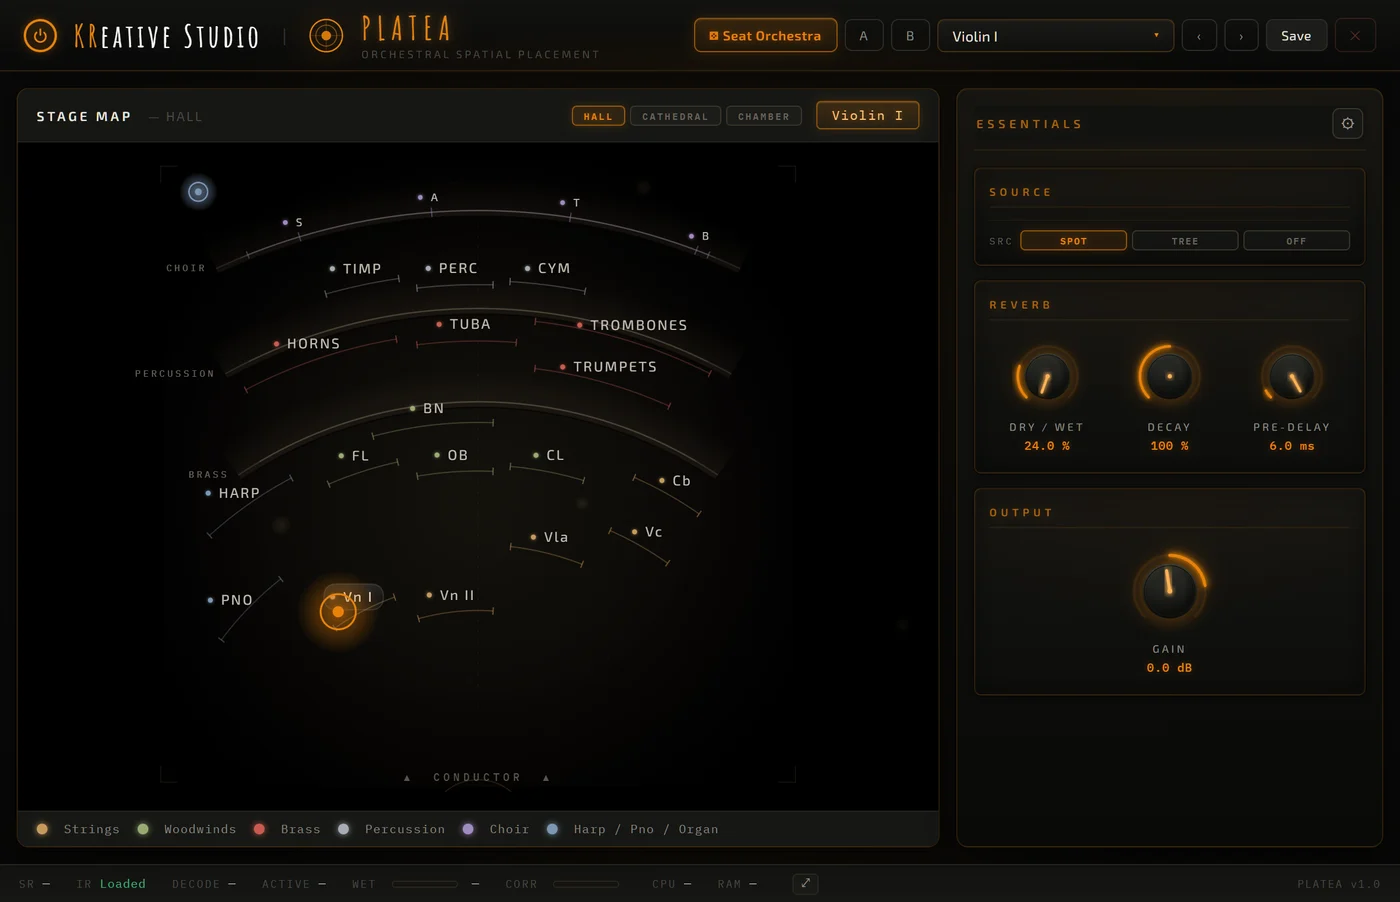Click Seat Orchestra button
Image resolution: width=1400 pixels, height=902 pixels.
coord(765,36)
